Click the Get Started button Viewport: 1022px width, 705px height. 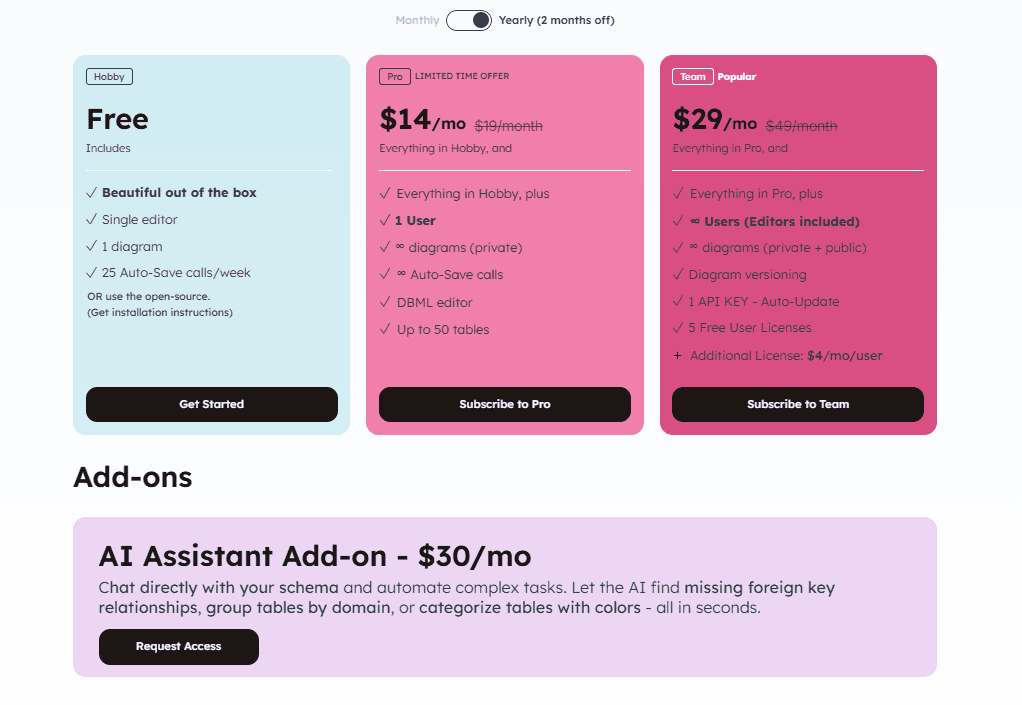[x=211, y=404]
